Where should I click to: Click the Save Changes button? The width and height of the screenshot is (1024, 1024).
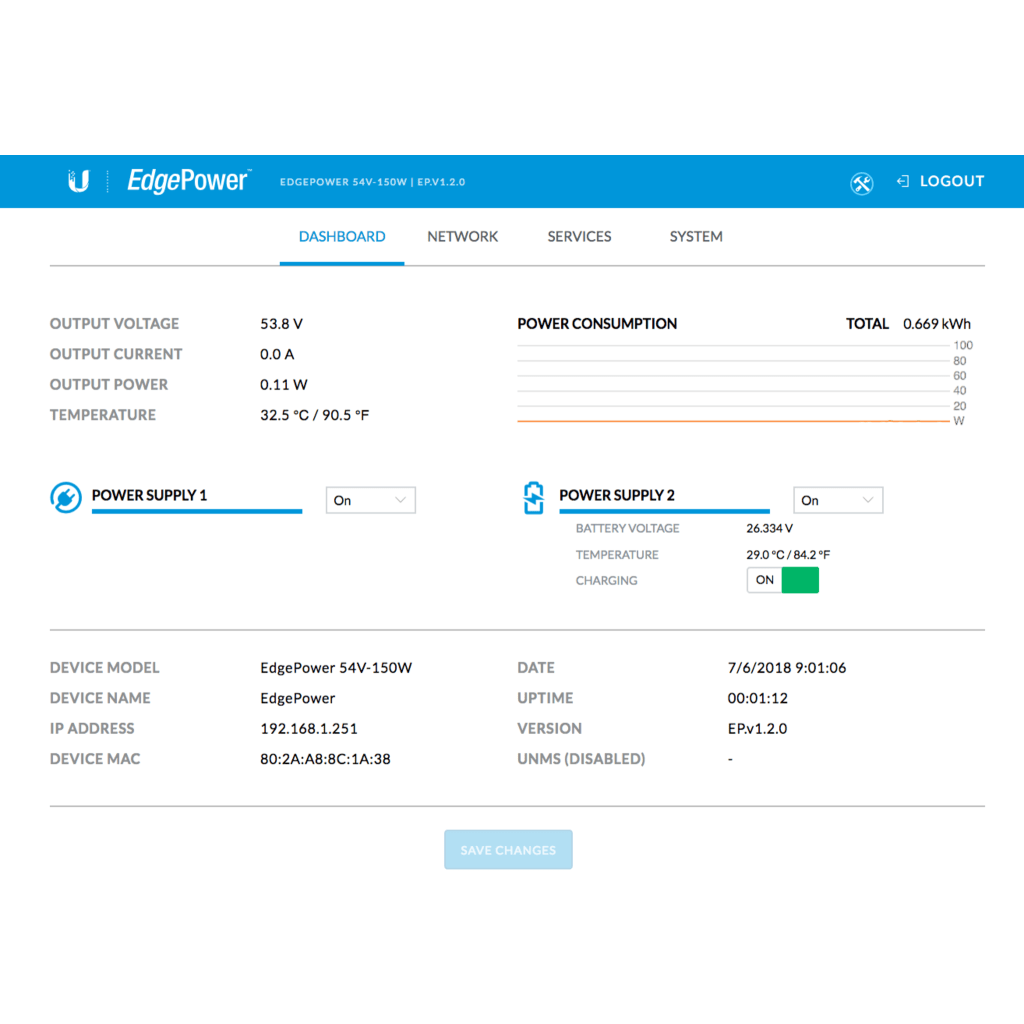[x=508, y=850]
